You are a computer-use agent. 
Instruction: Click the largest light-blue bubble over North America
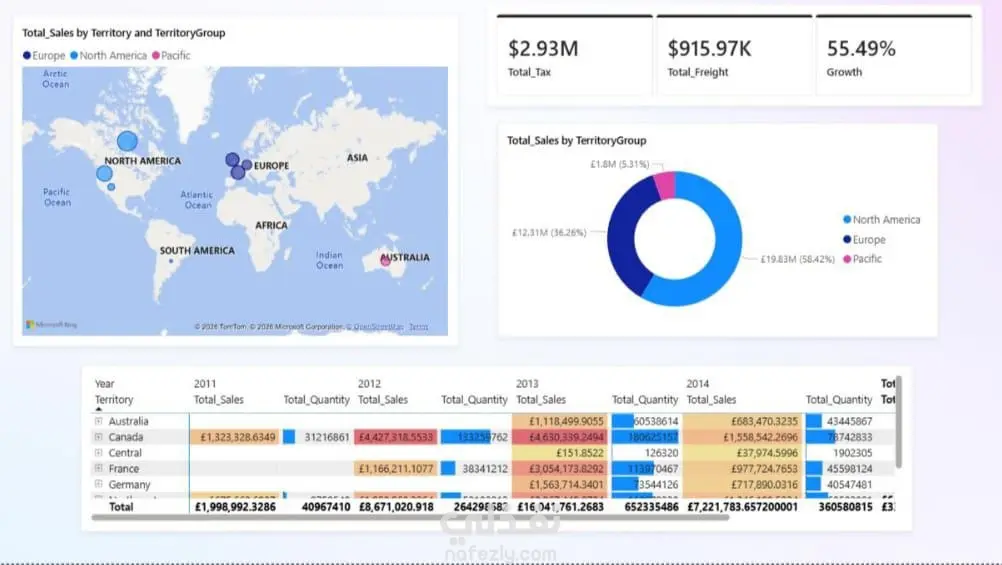pos(127,141)
